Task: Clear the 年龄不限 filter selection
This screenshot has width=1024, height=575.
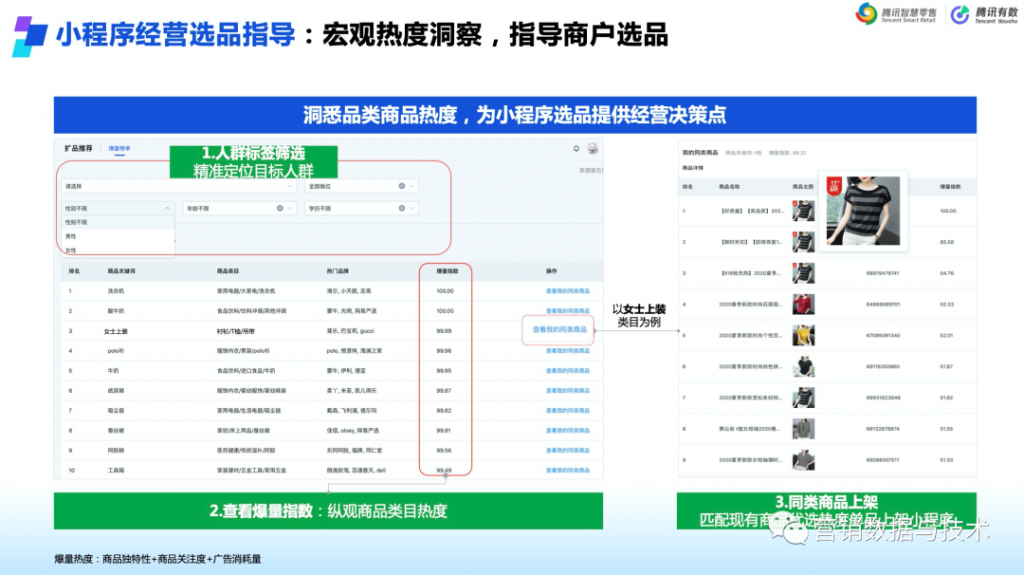Action: point(279,208)
